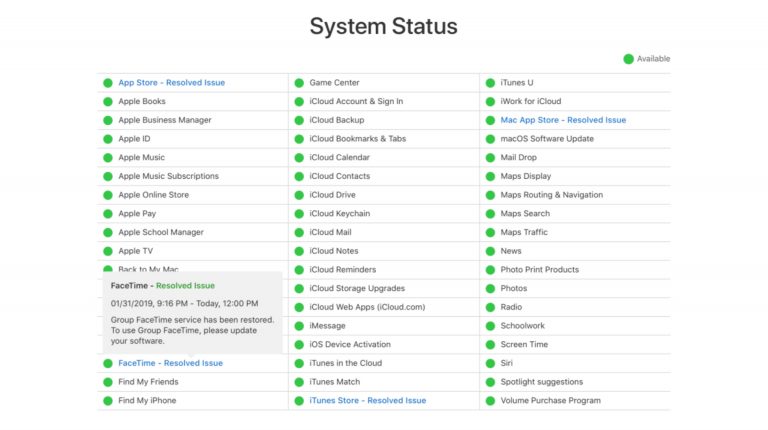Click the green dot next to Siri
This screenshot has width=768, height=430.
490,363
